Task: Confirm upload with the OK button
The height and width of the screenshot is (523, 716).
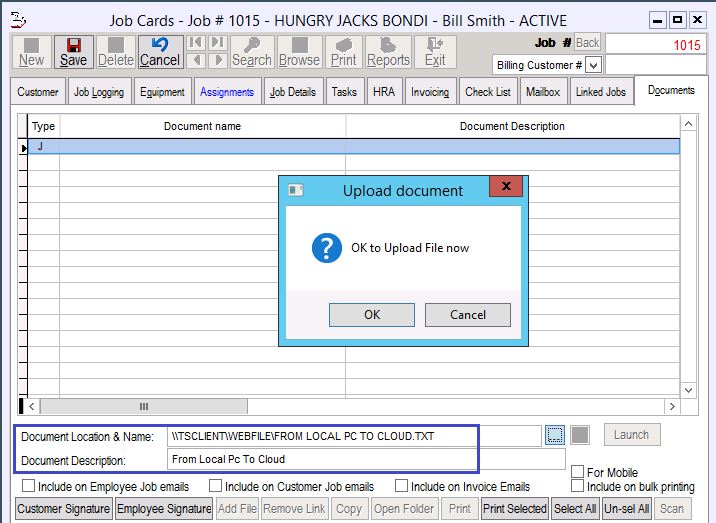Action: (x=372, y=315)
